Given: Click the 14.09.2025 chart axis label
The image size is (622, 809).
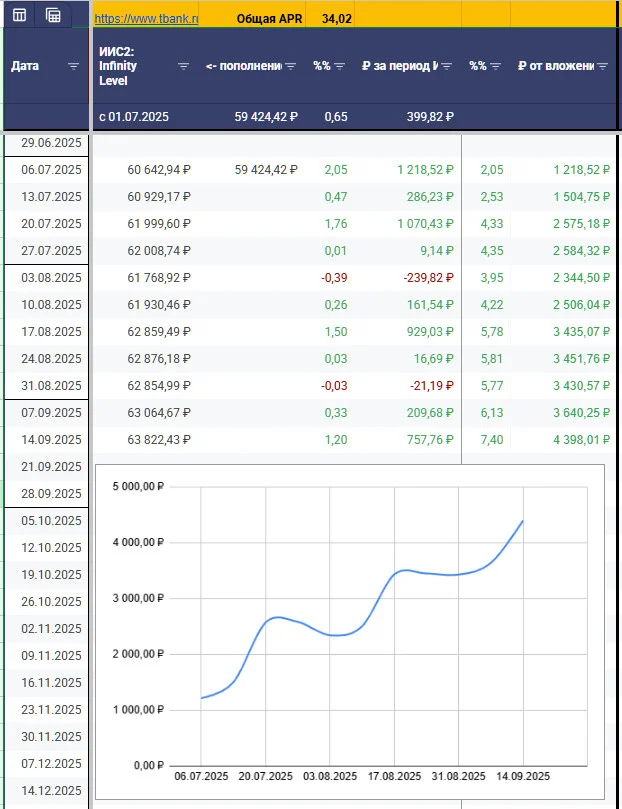Looking at the screenshot, I should click(x=523, y=776).
